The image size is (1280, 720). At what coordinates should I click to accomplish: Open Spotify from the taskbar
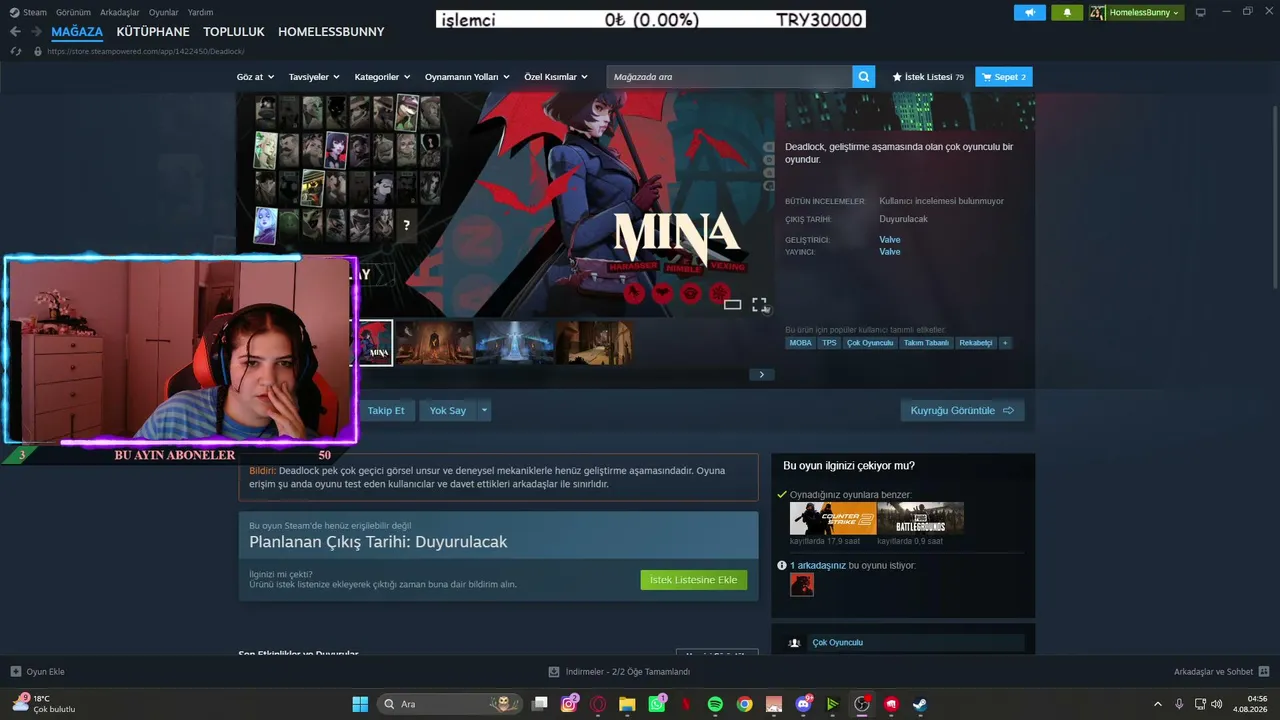[715, 704]
